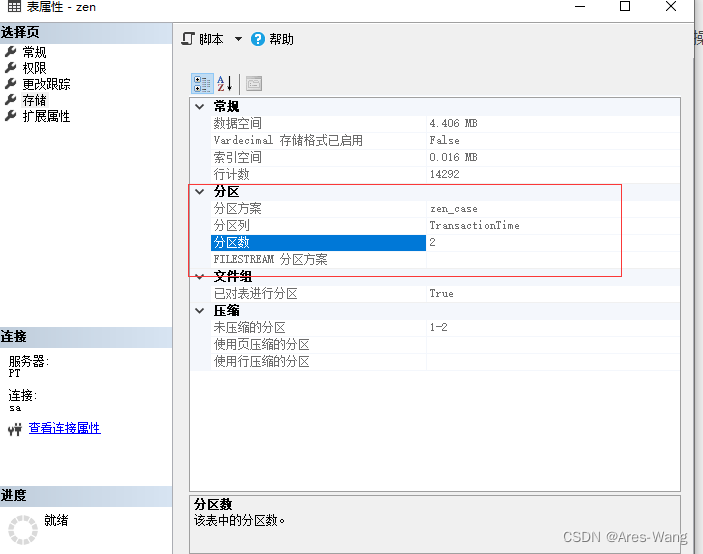Sort properties alphabetically A-Z

(x=225, y=84)
